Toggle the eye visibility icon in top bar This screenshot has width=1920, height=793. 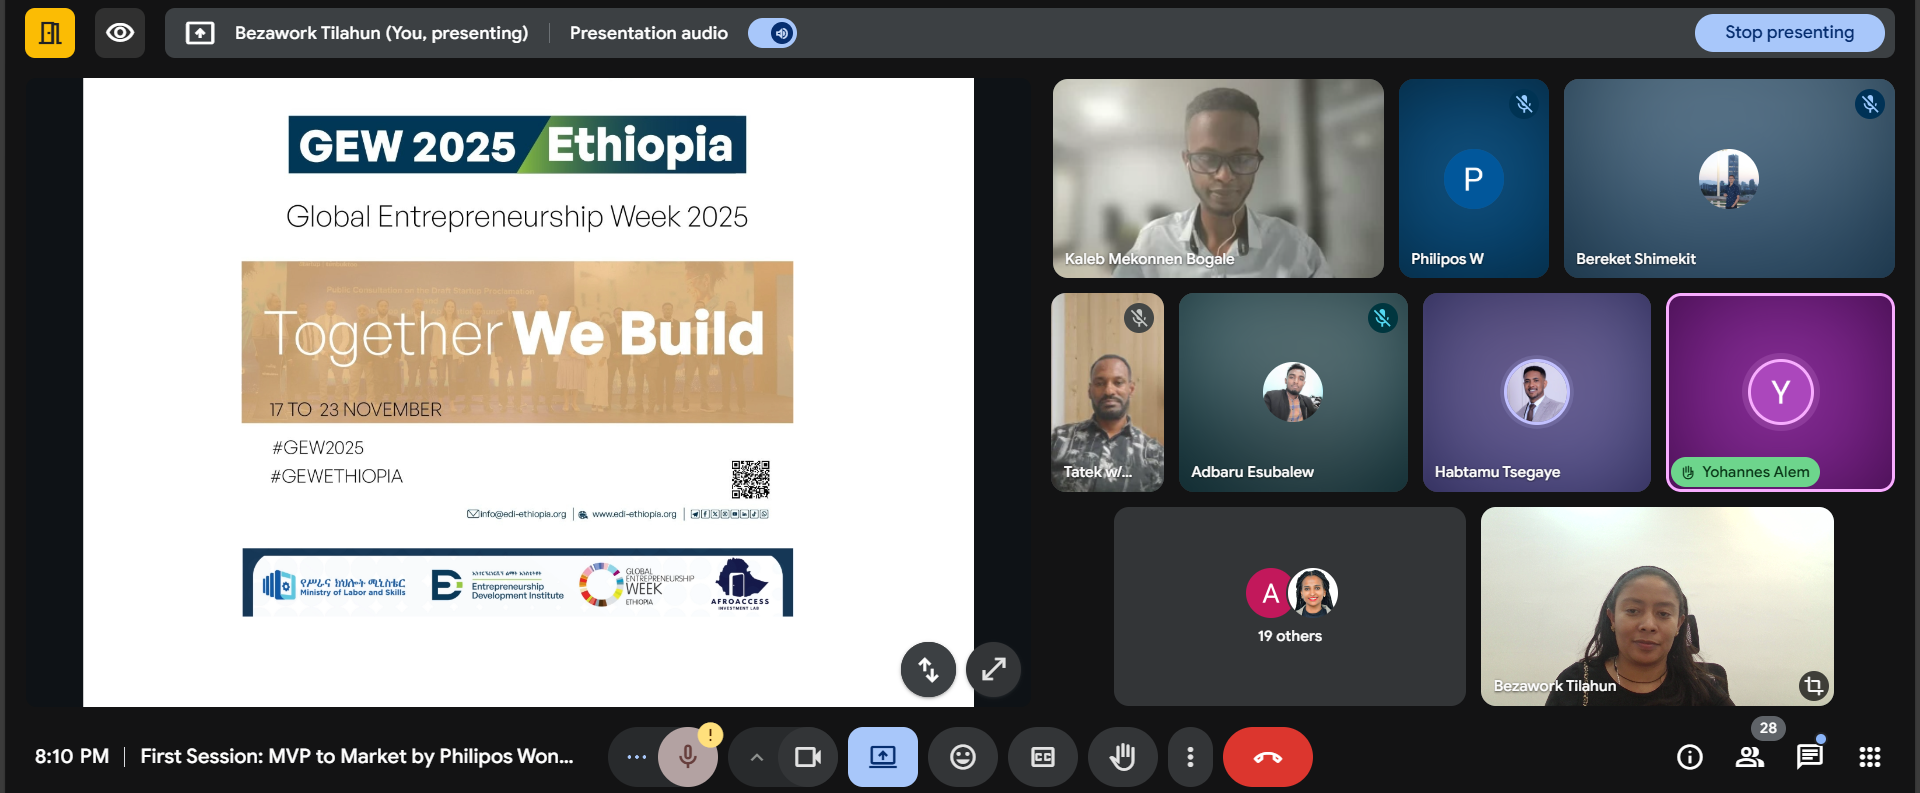click(120, 33)
